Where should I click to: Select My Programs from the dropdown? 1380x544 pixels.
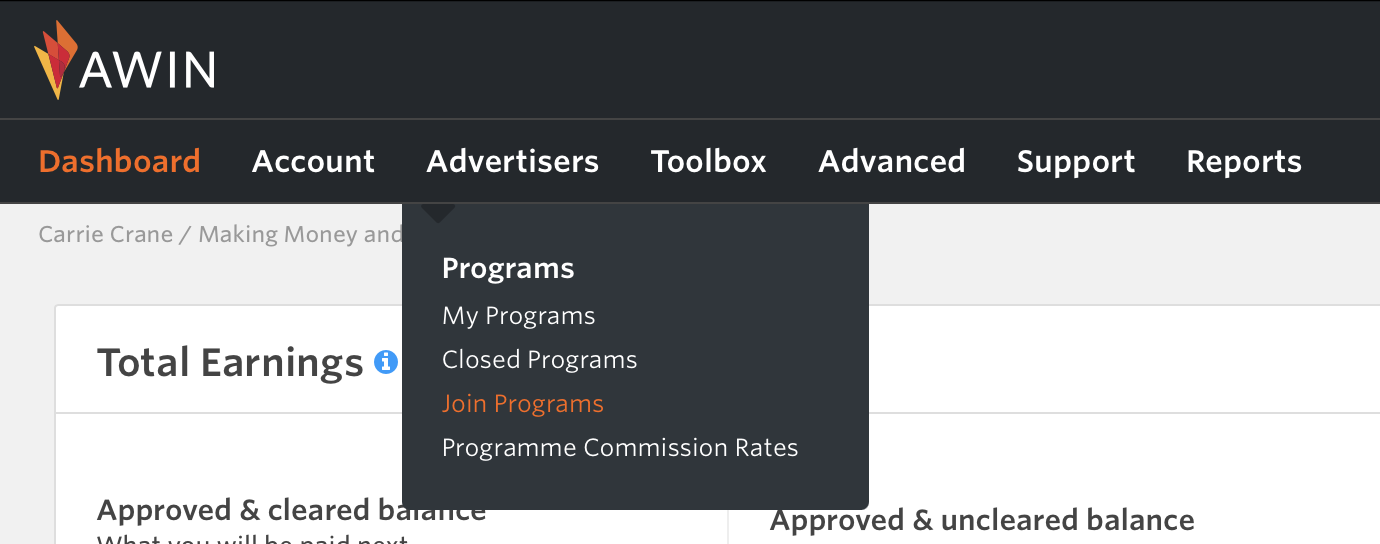click(x=518, y=316)
